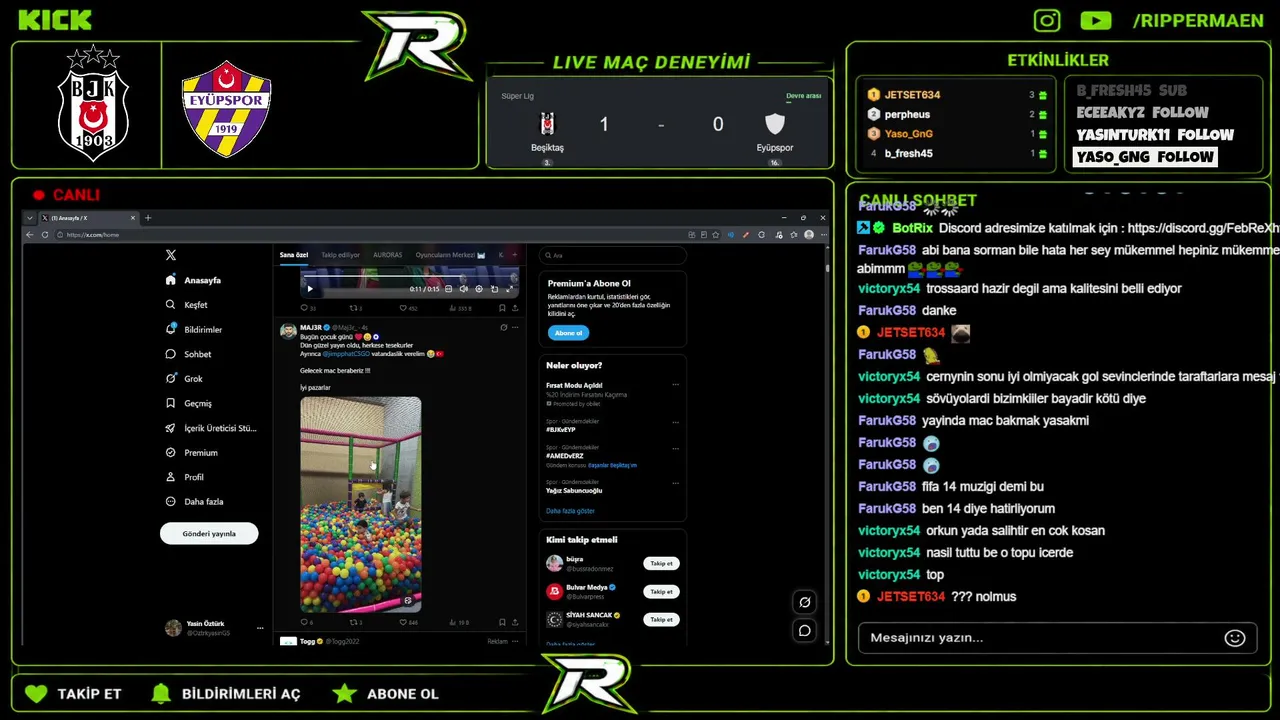The image size is (1280, 720).
Task: Click the X search field Ara
Action: 612,255
